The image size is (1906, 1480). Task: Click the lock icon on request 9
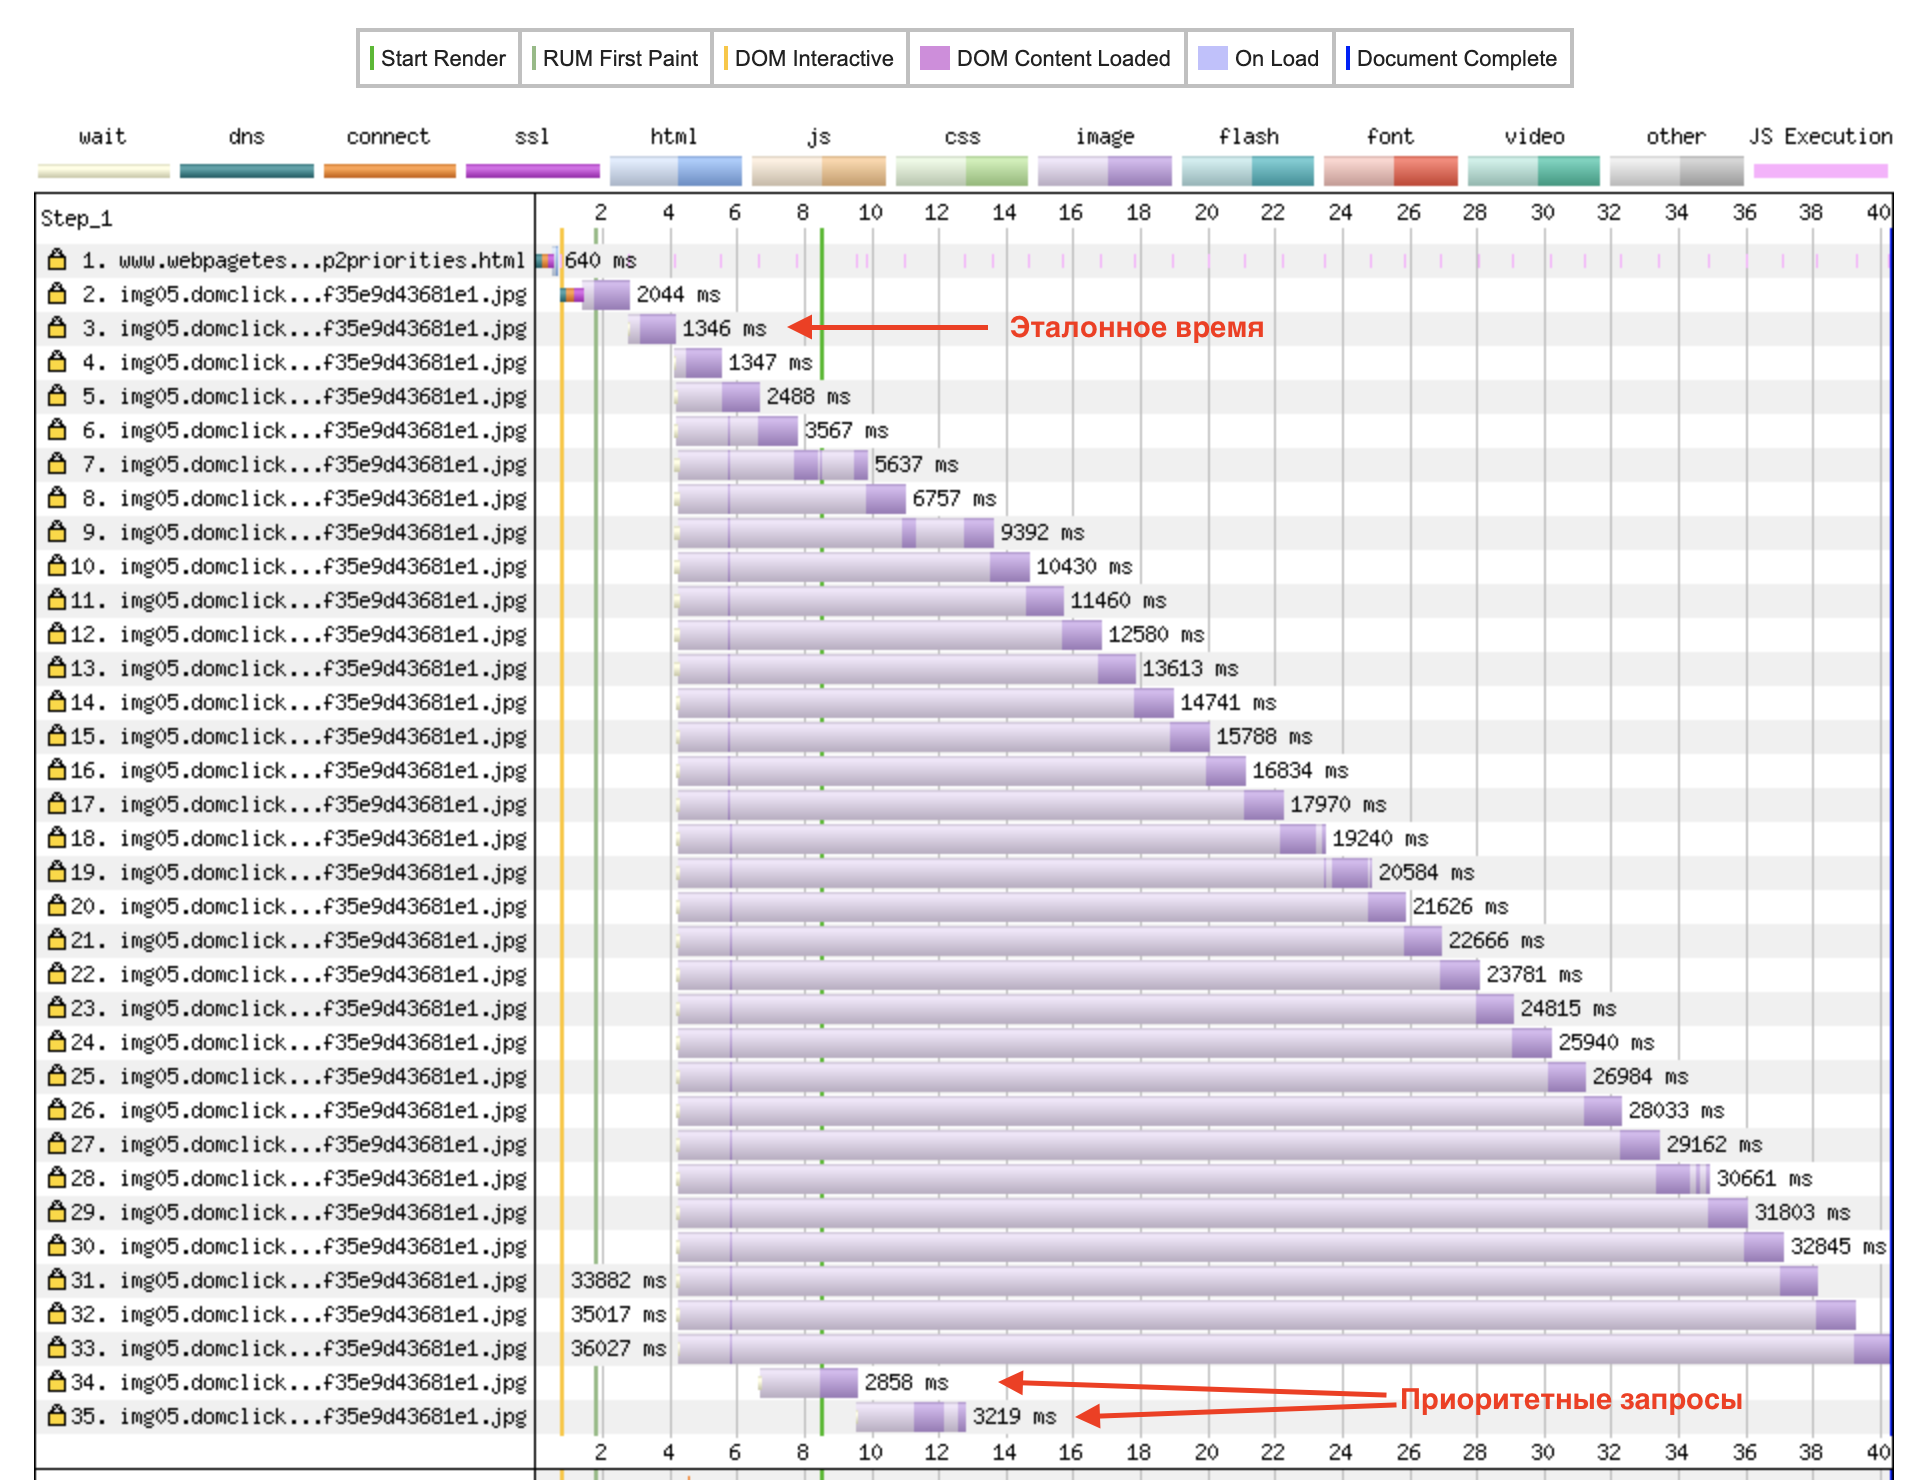pyautogui.click(x=57, y=532)
